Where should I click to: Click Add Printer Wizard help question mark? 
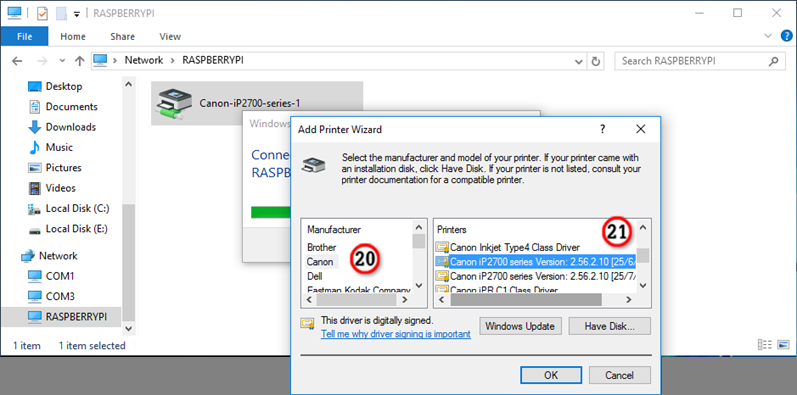point(602,129)
